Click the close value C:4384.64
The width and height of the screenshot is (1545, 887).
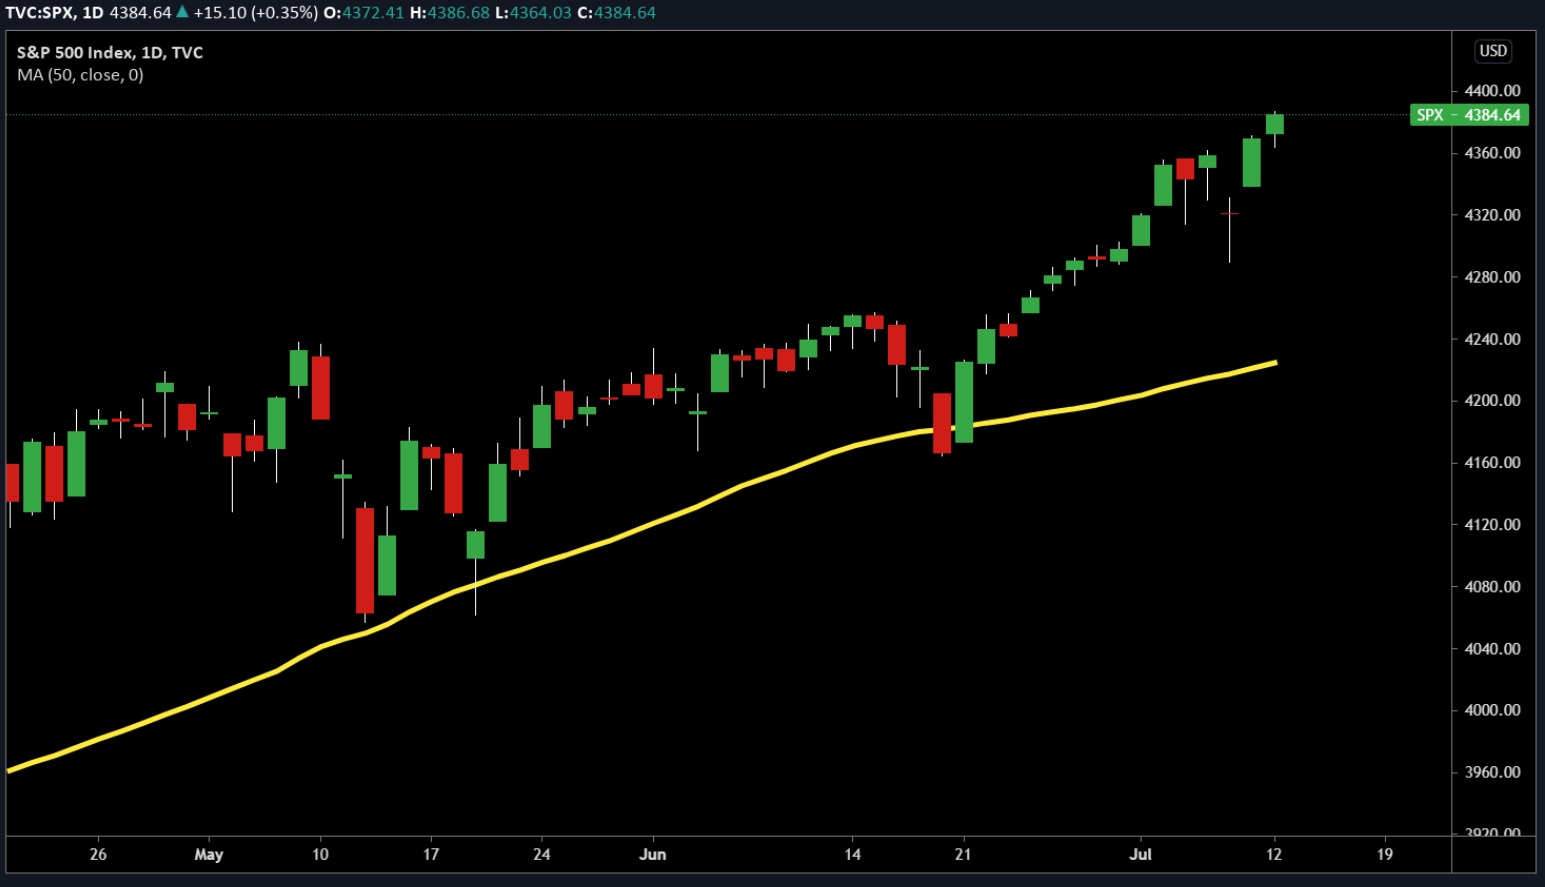pos(617,13)
